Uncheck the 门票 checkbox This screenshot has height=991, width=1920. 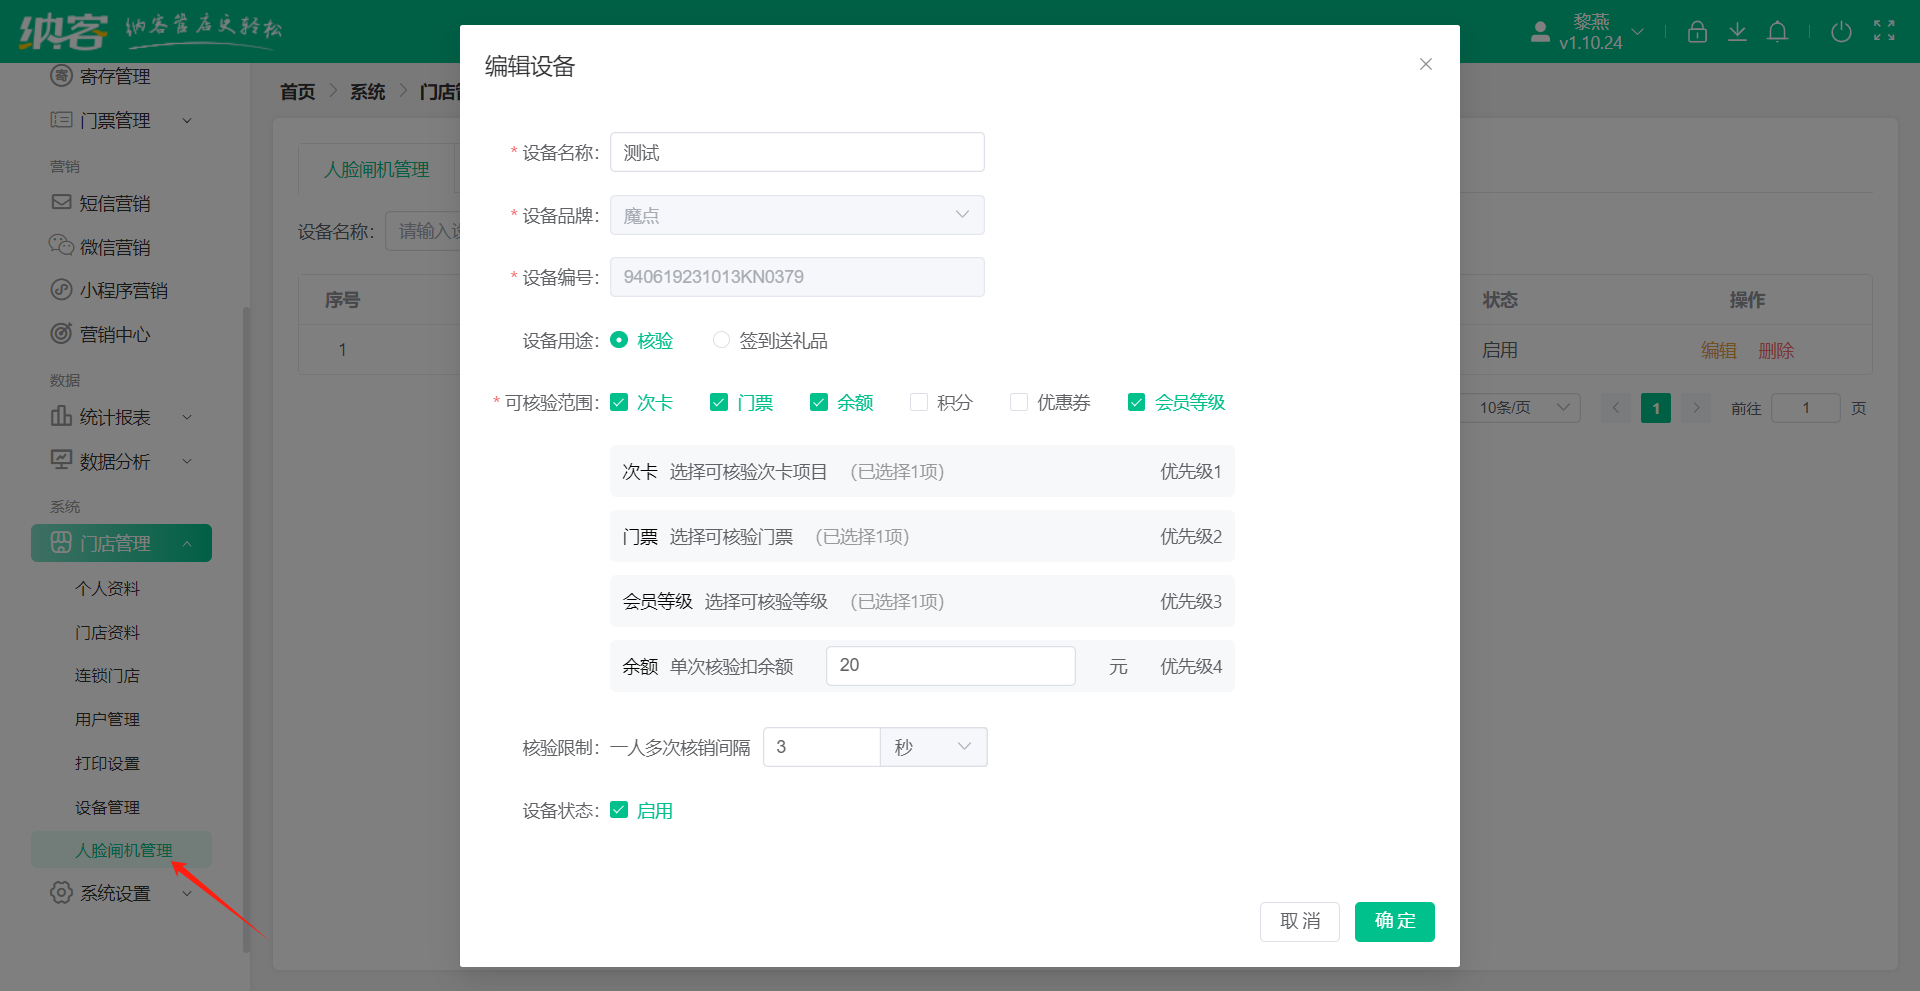(x=719, y=402)
